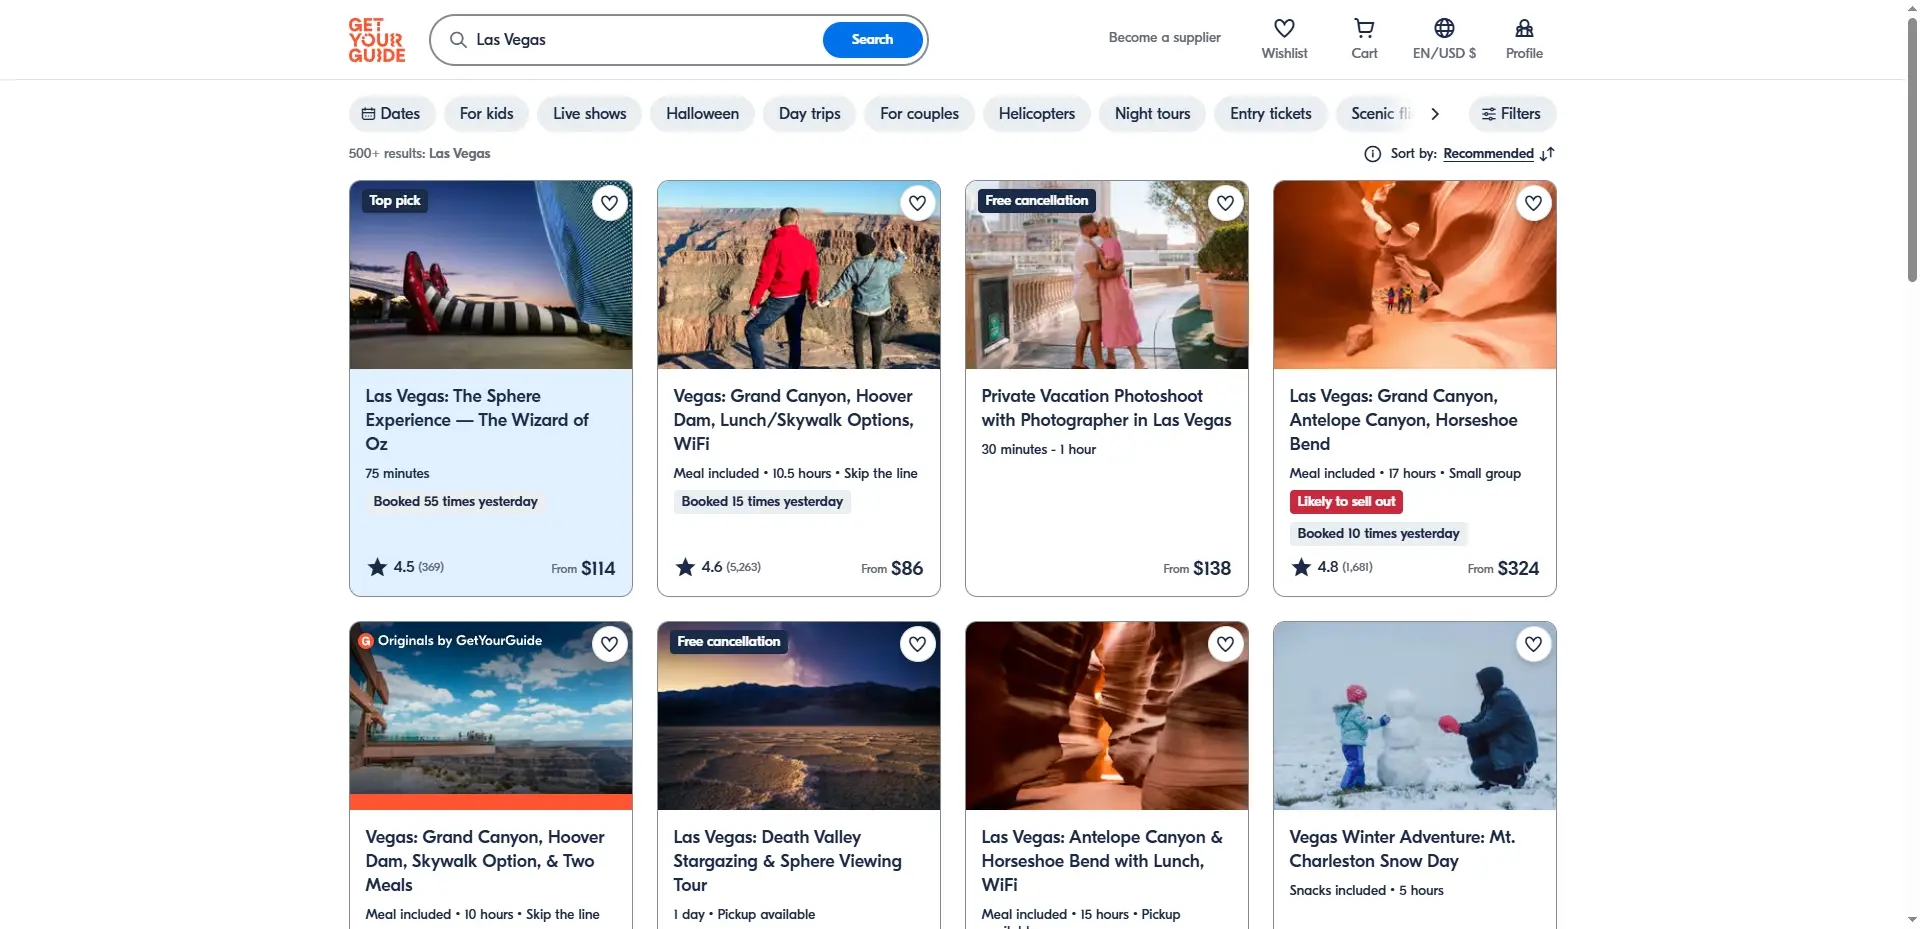Open the orange canyon hikers thumbnail
1920x929 pixels.
pyautogui.click(x=1415, y=275)
